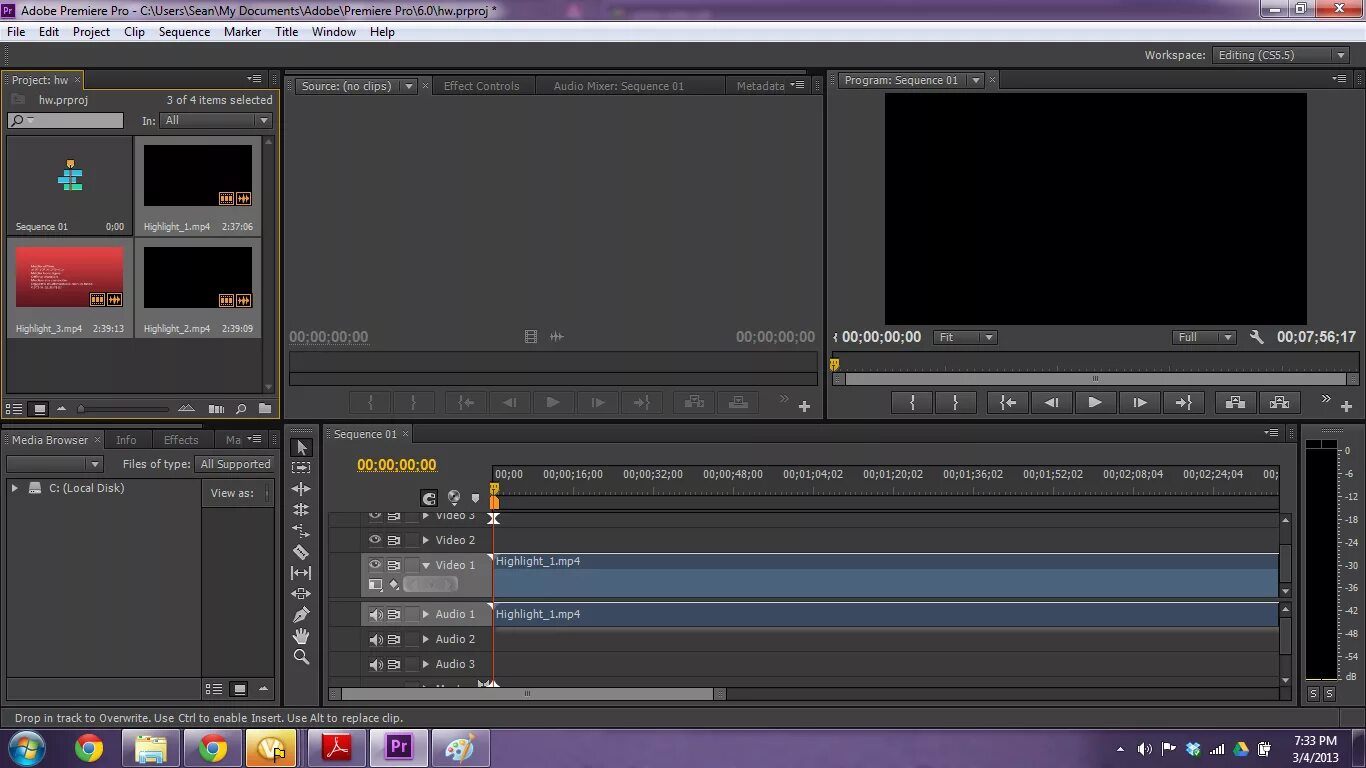The width and height of the screenshot is (1366, 768).
Task: Select the Rolling Edit tool
Action: tap(301, 510)
